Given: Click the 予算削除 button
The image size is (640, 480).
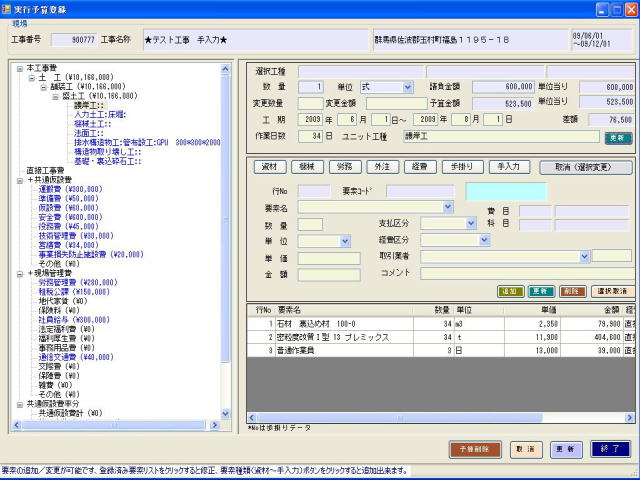Looking at the screenshot, I should [x=475, y=449].
